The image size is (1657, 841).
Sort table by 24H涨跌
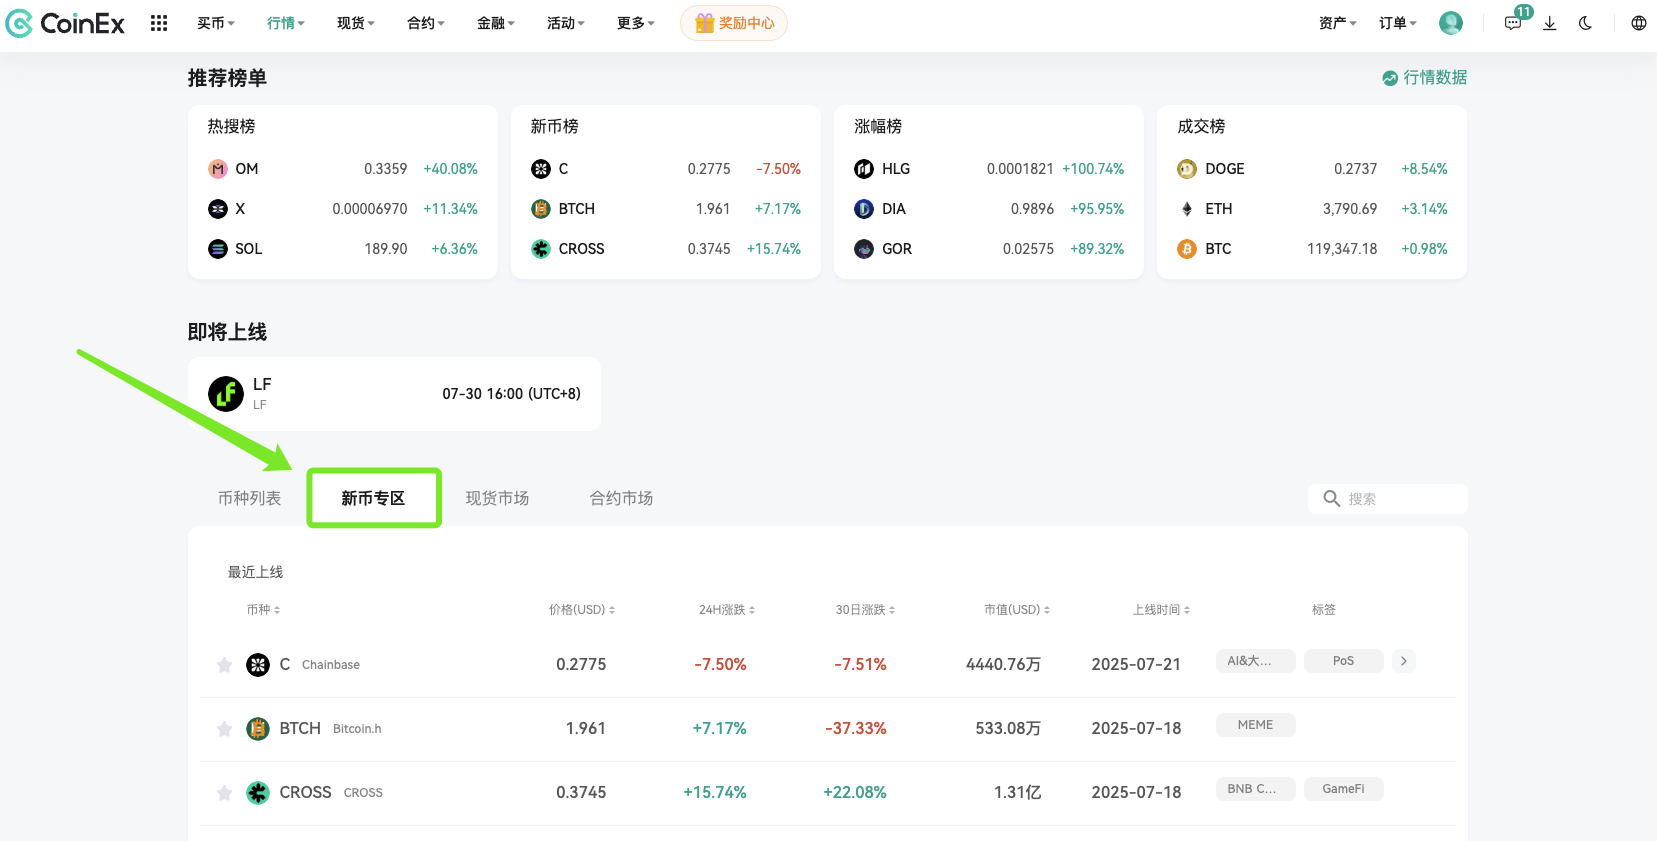(727, 610)
